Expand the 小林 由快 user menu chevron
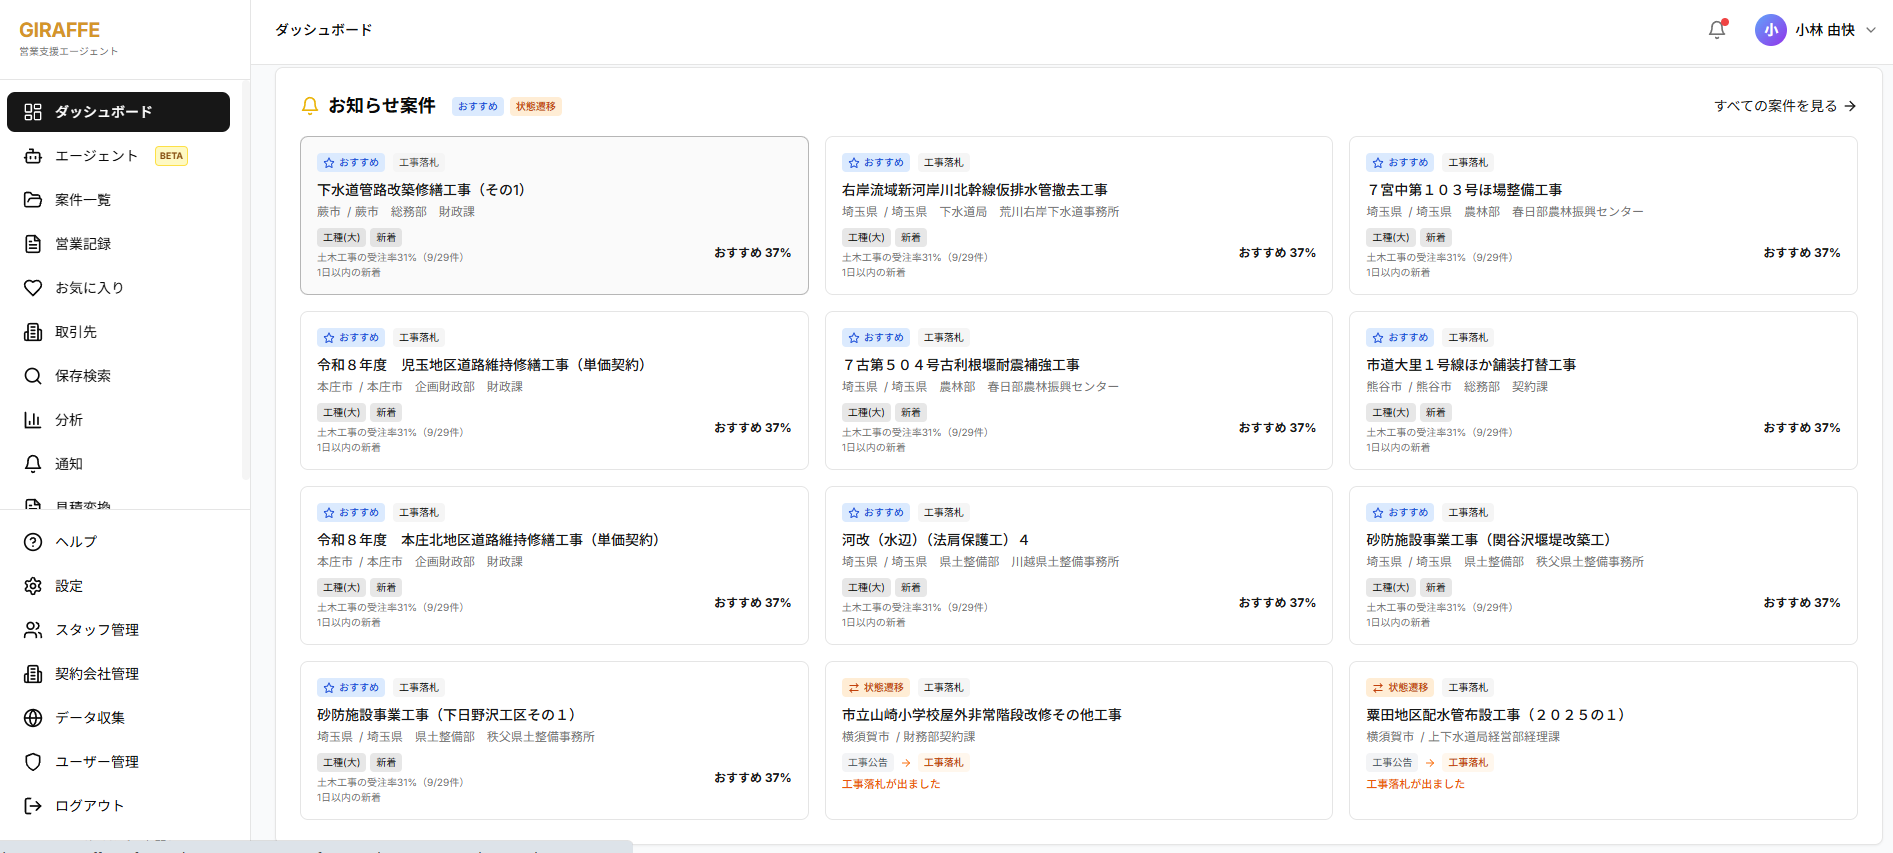The width and height of the screenshot is (1893, 853). pos(1871,30)
